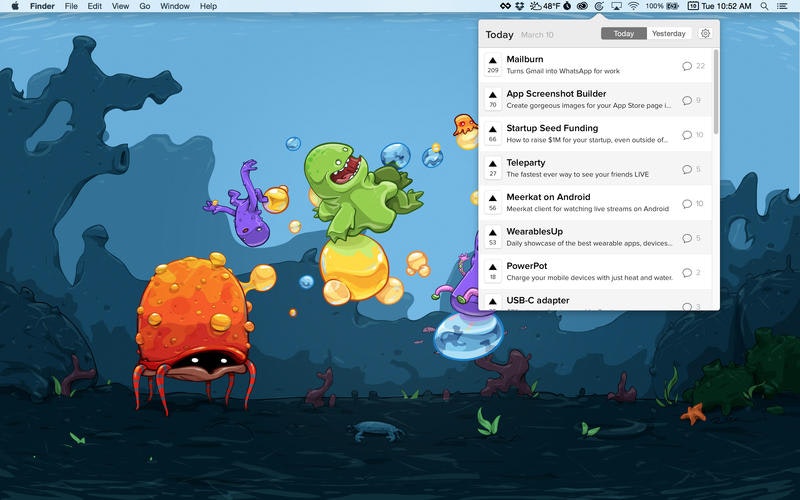Upvote App Screenshot Builder with its arrow
This screenshot has width=800, height=500.
(x=492, y=95)
